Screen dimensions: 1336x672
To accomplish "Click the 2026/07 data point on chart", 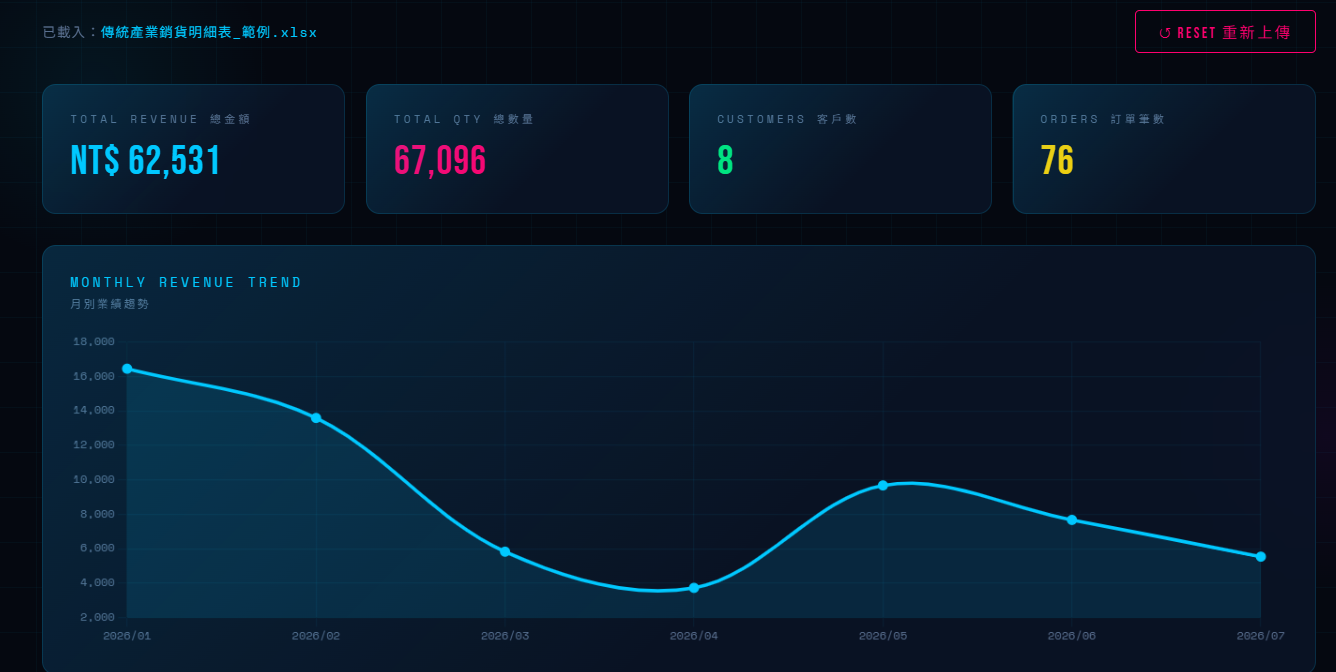I will point(1261,557).
